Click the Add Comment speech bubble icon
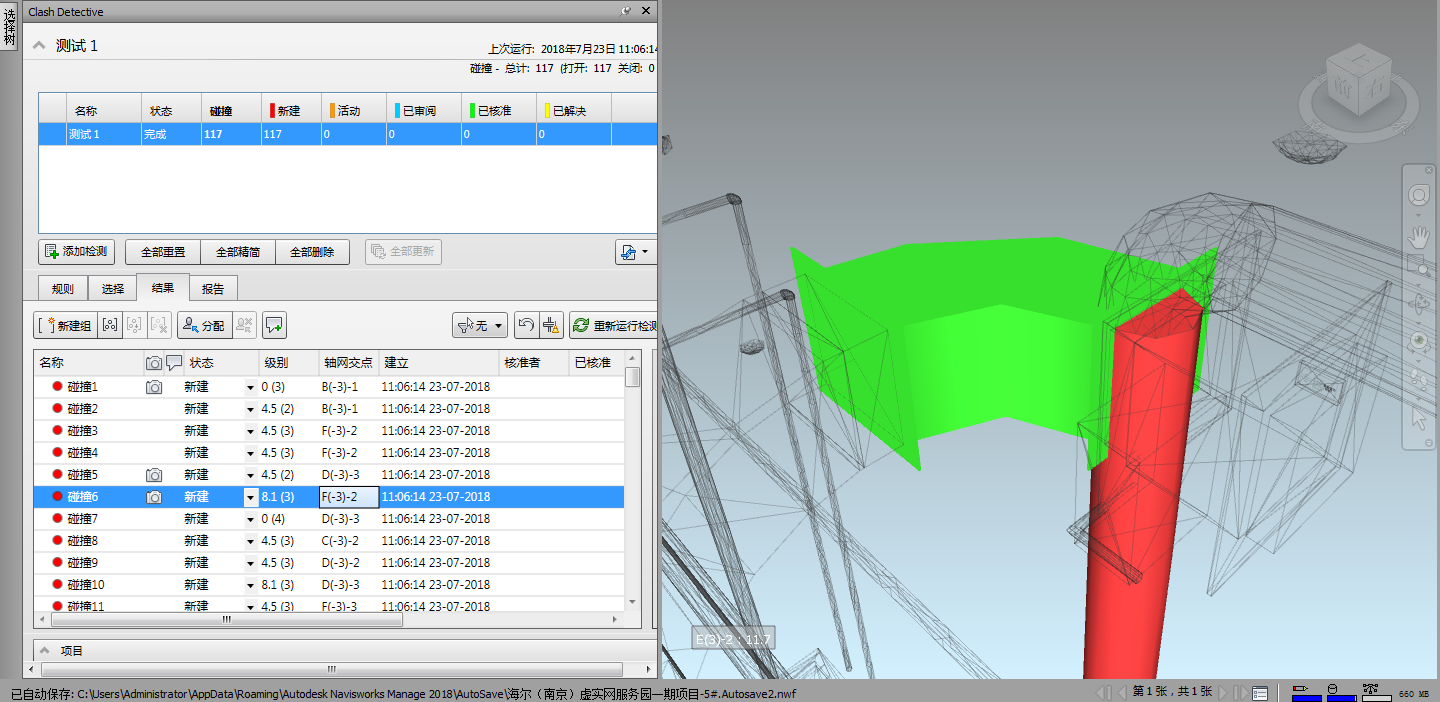Screen dimensions: 1440x702 (274, 325)
